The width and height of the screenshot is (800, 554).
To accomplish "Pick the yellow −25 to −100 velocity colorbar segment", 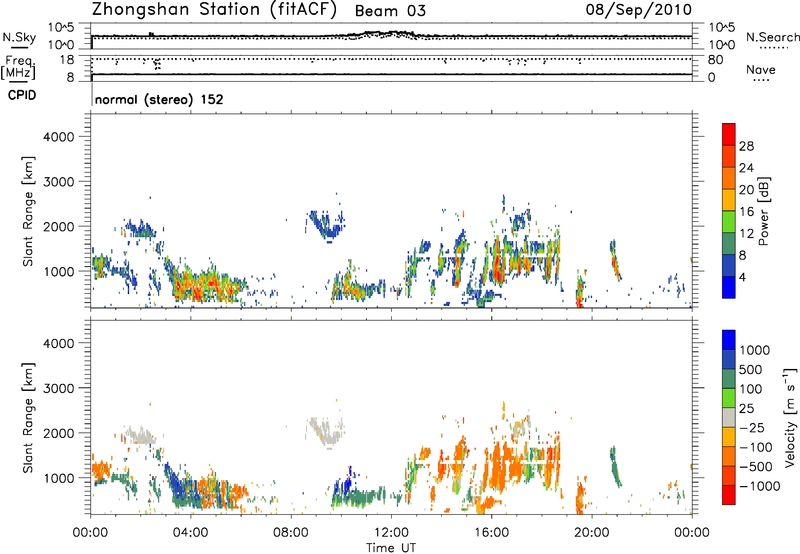I will (x=729, y=436).
